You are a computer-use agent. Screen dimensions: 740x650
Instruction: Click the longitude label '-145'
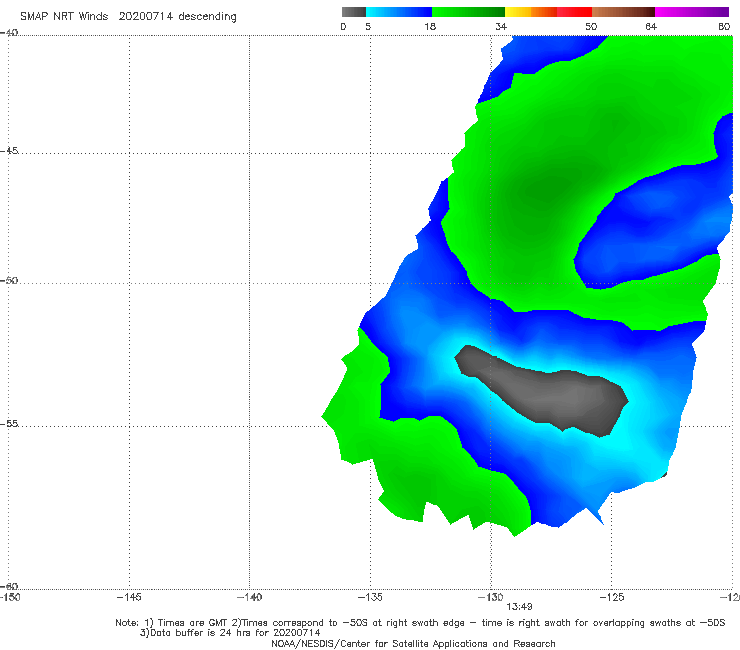[x=129, y=597]
